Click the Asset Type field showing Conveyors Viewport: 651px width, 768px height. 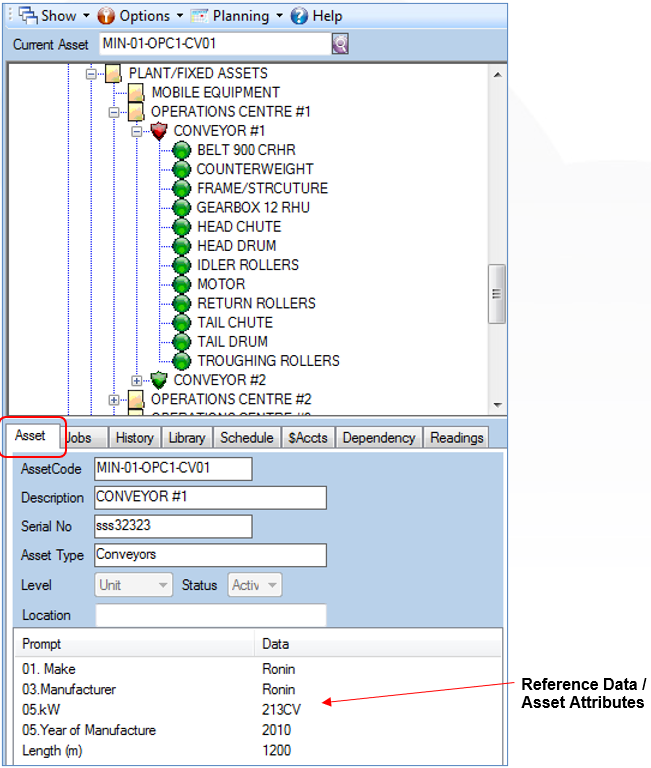(x=211, y=555)
